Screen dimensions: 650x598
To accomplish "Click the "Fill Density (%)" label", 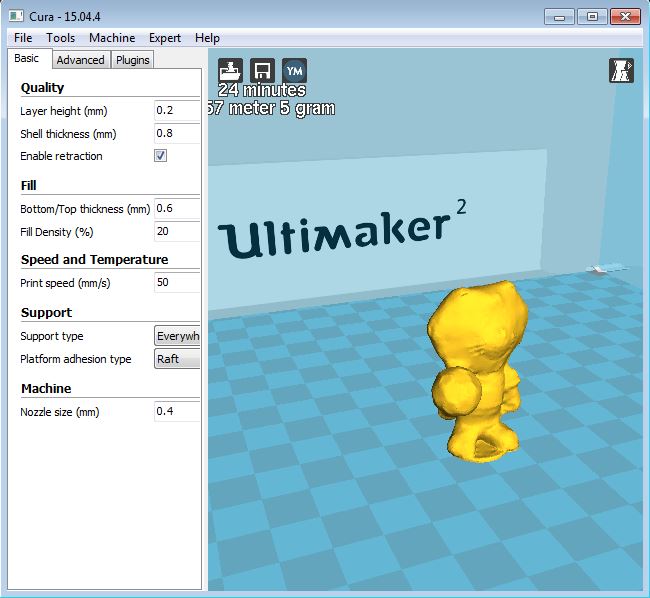I will pyautogui.click(x=57, y=232).
